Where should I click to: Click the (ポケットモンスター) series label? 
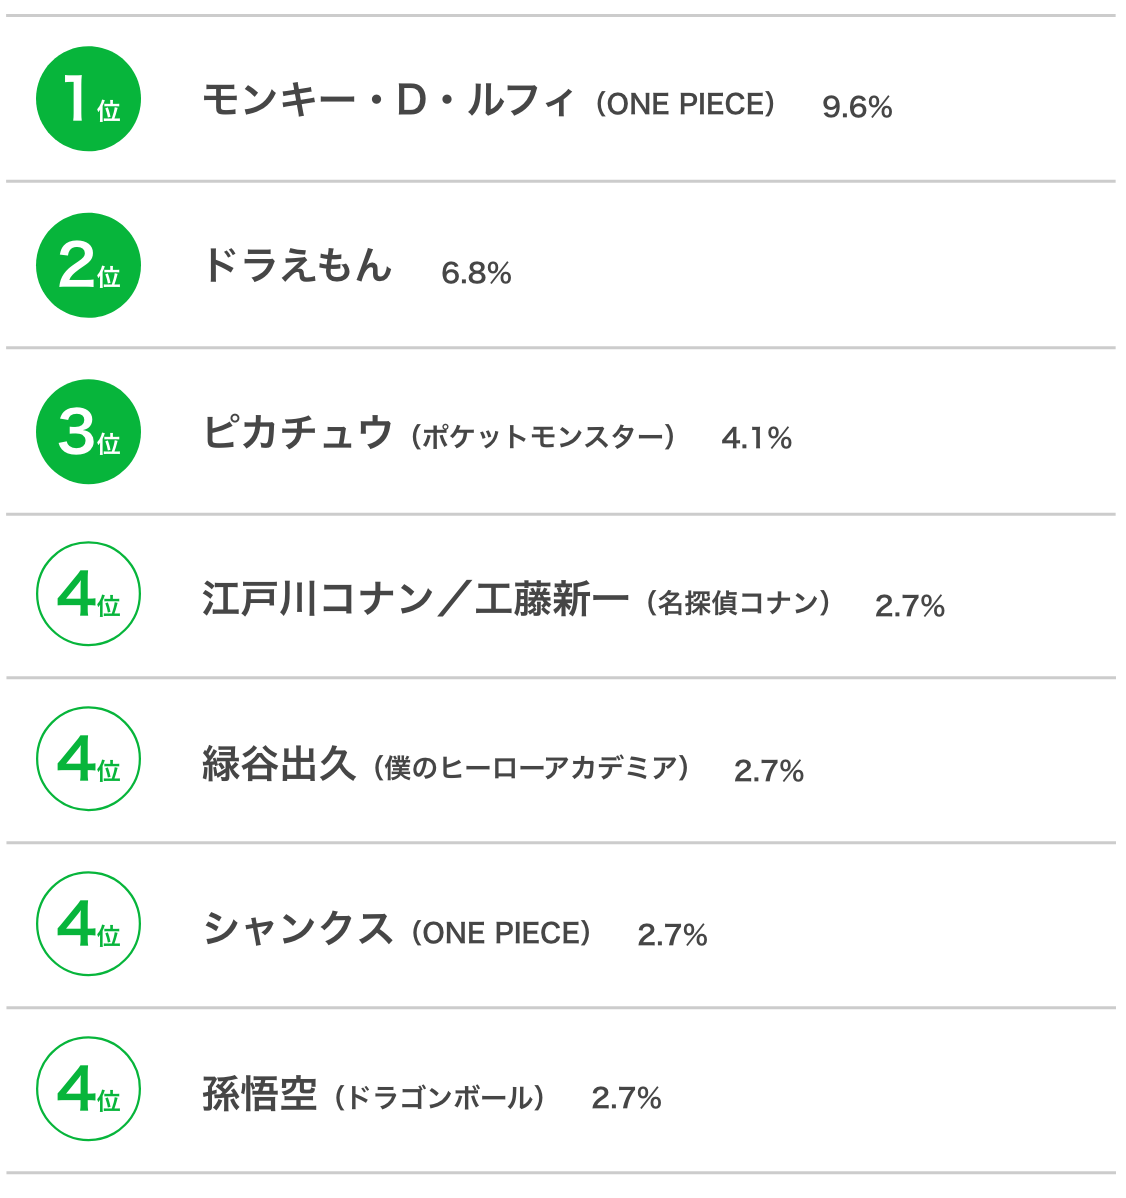[x=542, y=437]
